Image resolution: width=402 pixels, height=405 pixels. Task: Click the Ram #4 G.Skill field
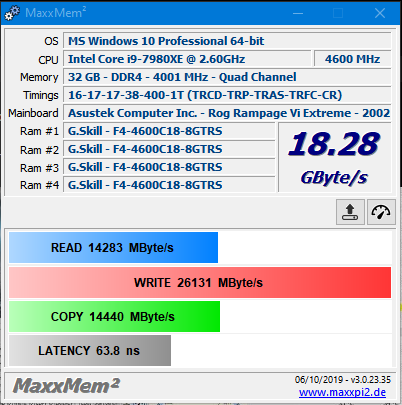click(169, 185)
